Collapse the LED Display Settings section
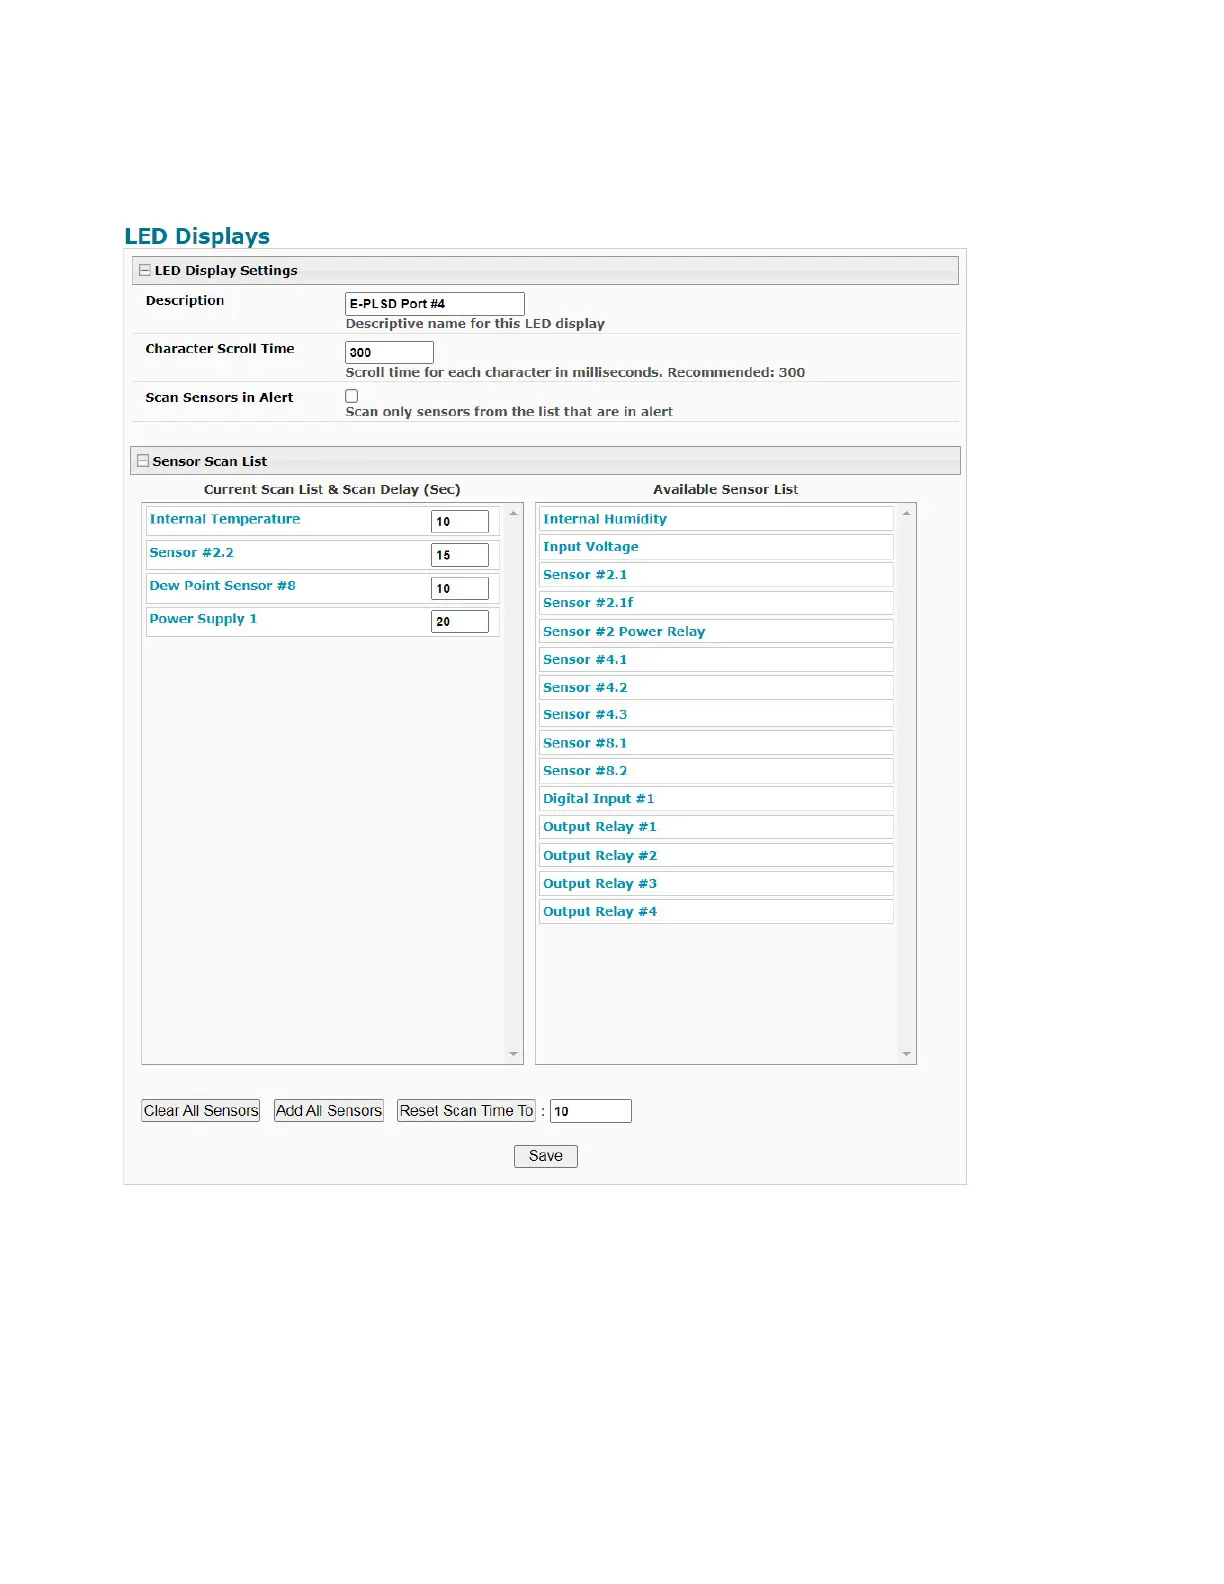This screenshot has width=1224, height=1584. click(145, 270)
